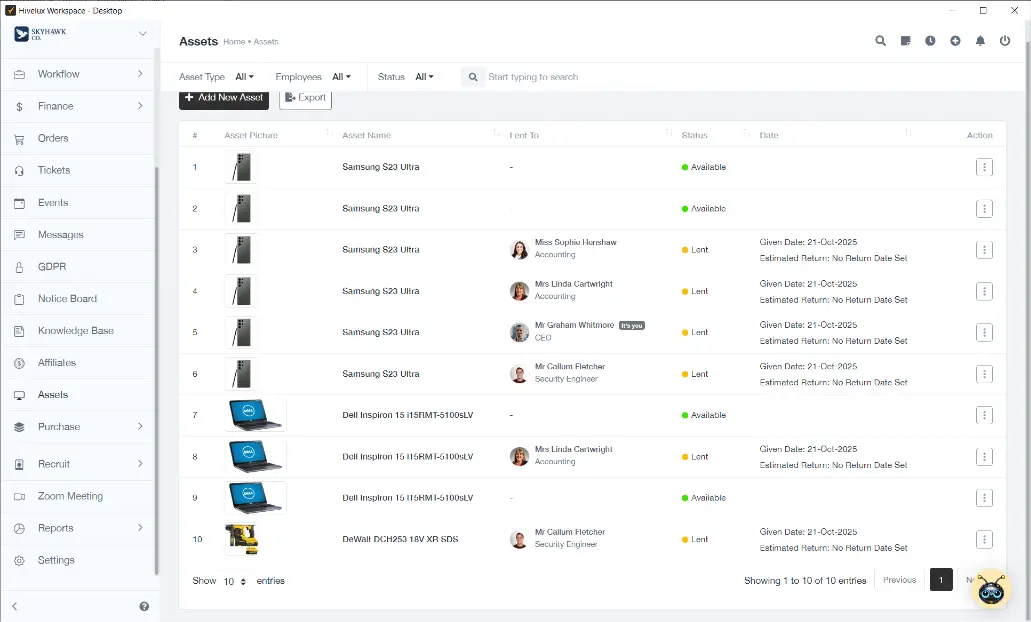Open Orders in sidebar

point(78,138)
